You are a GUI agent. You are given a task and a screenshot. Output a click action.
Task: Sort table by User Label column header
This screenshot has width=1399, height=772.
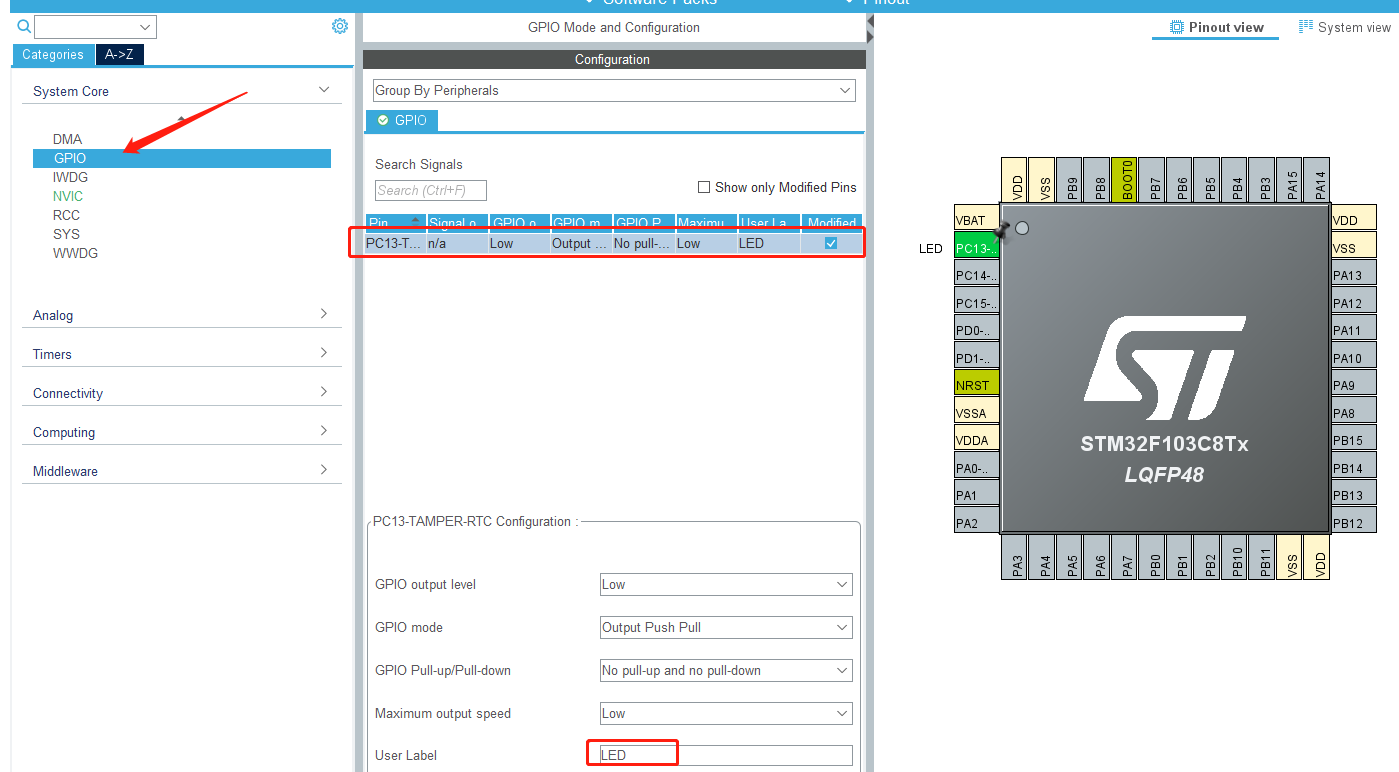point(768,222)
